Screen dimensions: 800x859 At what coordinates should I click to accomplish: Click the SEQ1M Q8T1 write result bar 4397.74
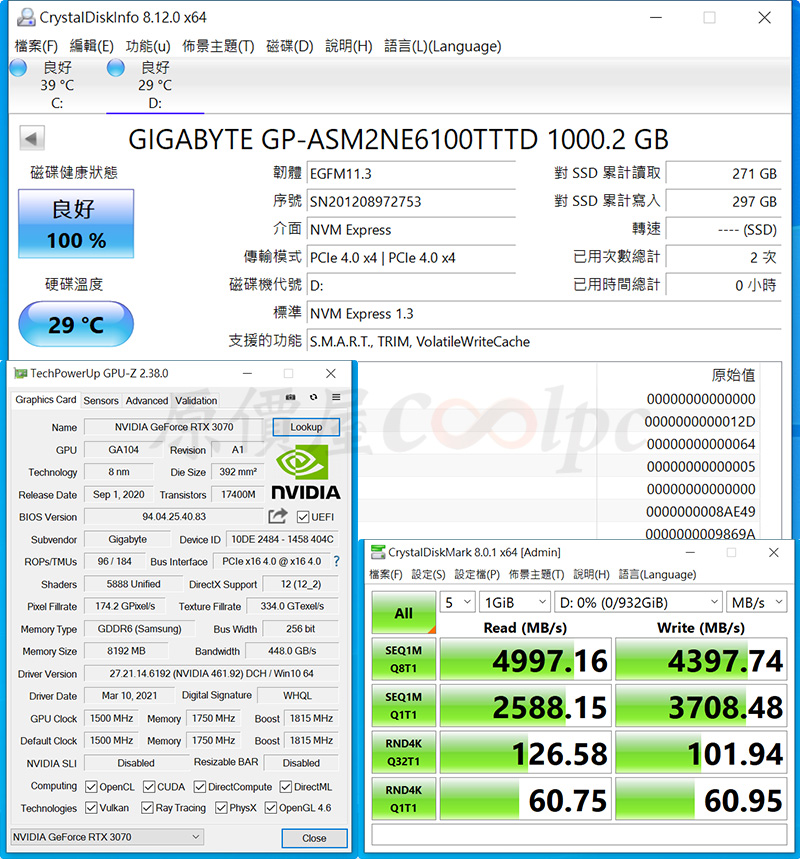[701, 659]
